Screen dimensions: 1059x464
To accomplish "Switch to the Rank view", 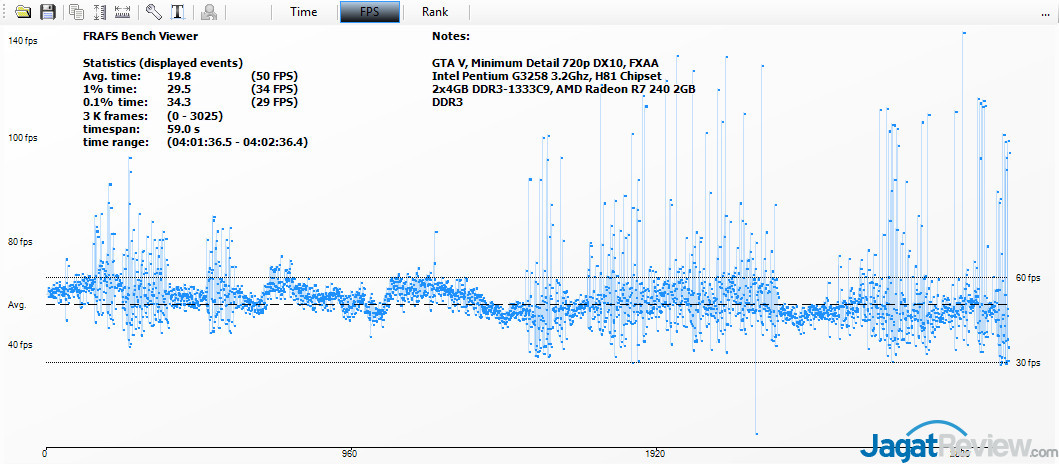I will coord(435,12).
